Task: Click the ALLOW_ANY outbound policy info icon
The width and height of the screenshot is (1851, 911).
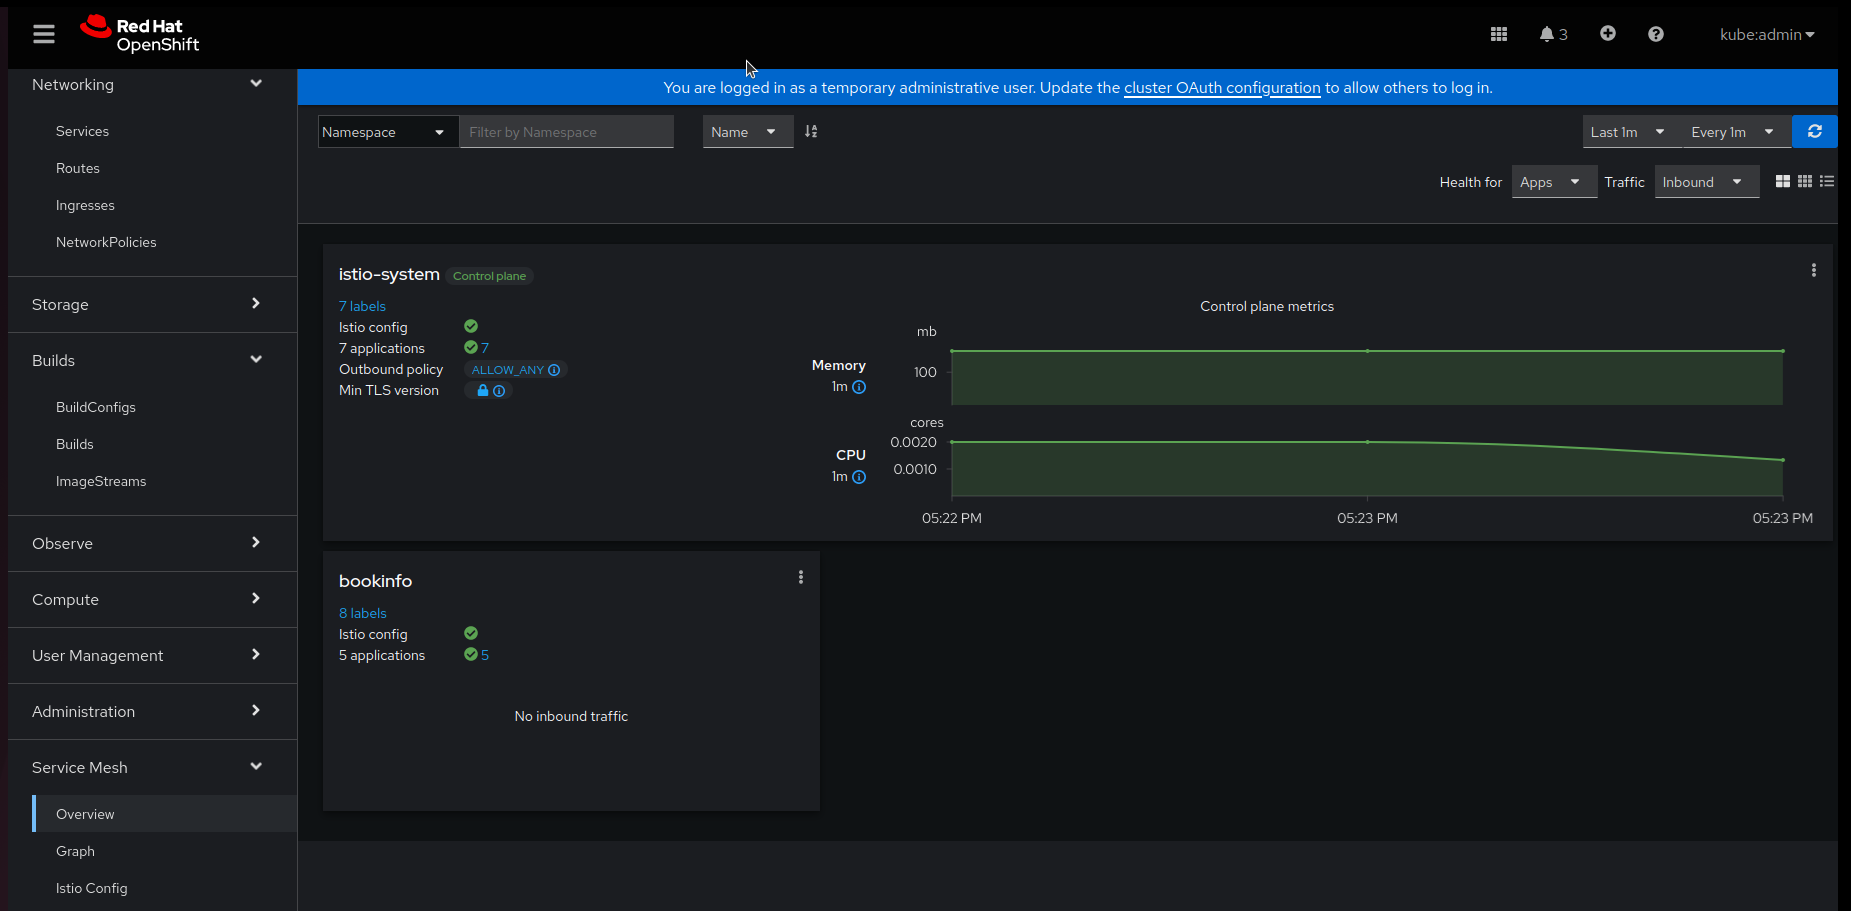Action: pos(554,370)
